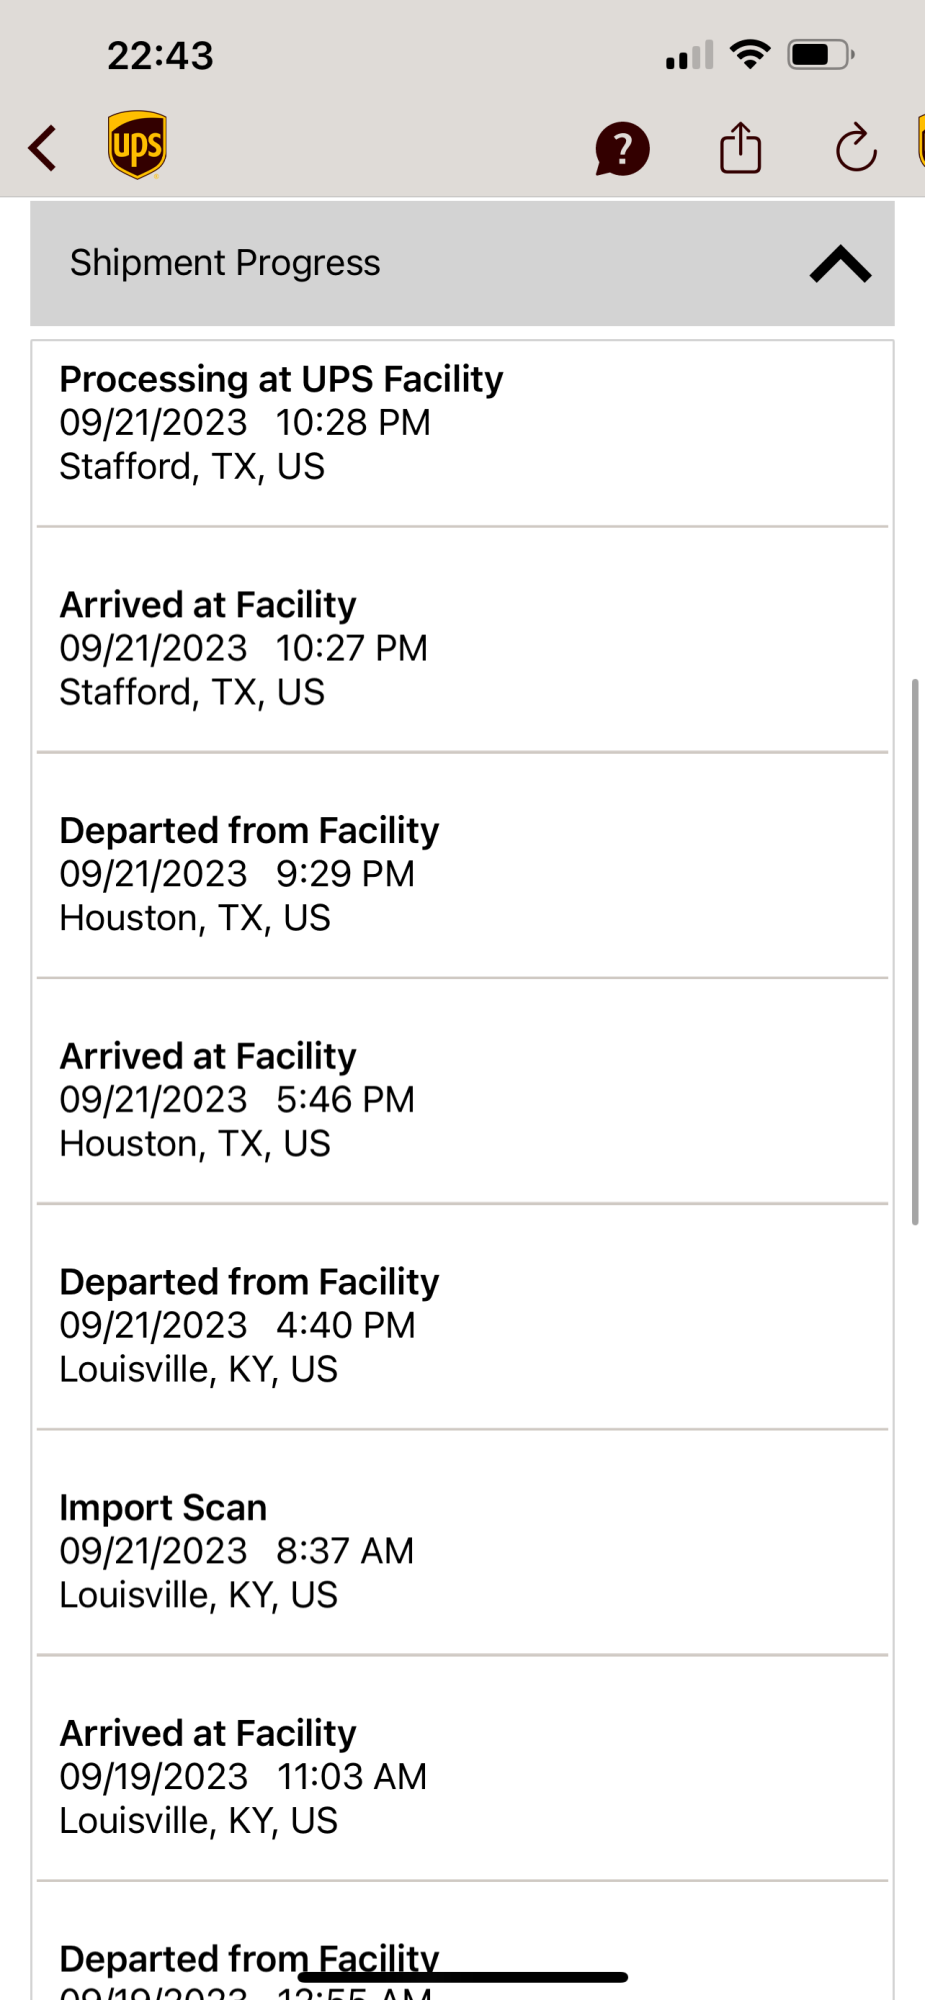Viewport: 925px width, 2000px height.
Task: Collapse Shipment Progress with the chevron
Action: (x=840, y=264)
